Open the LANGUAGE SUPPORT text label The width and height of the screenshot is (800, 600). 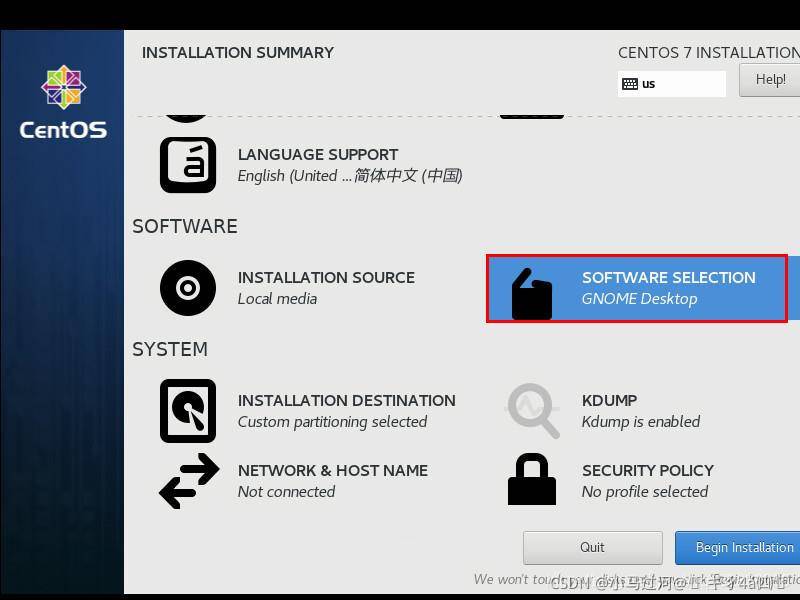tap(318, 155)
